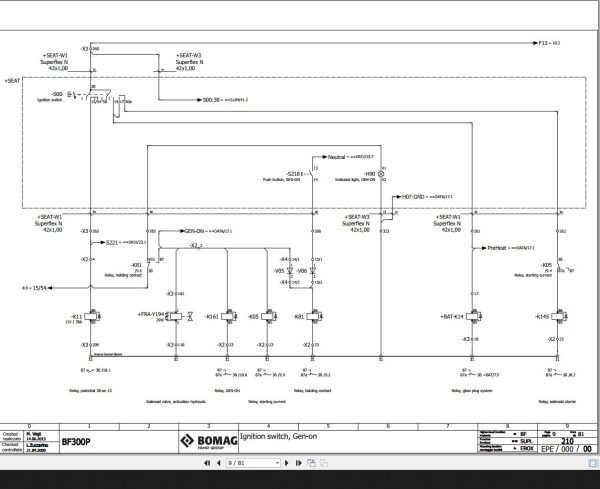Click the '-K11' relay coil label
This screenshot has height=489, width=600.
click(x=76, y=316)
